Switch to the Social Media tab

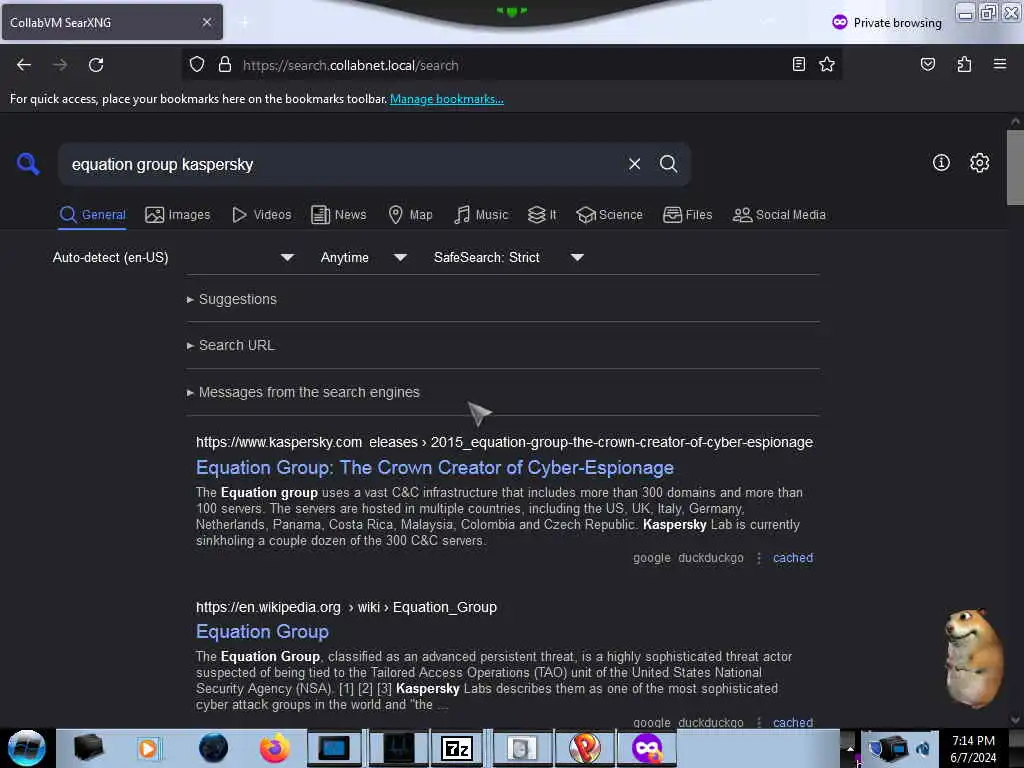click(779, 215)
